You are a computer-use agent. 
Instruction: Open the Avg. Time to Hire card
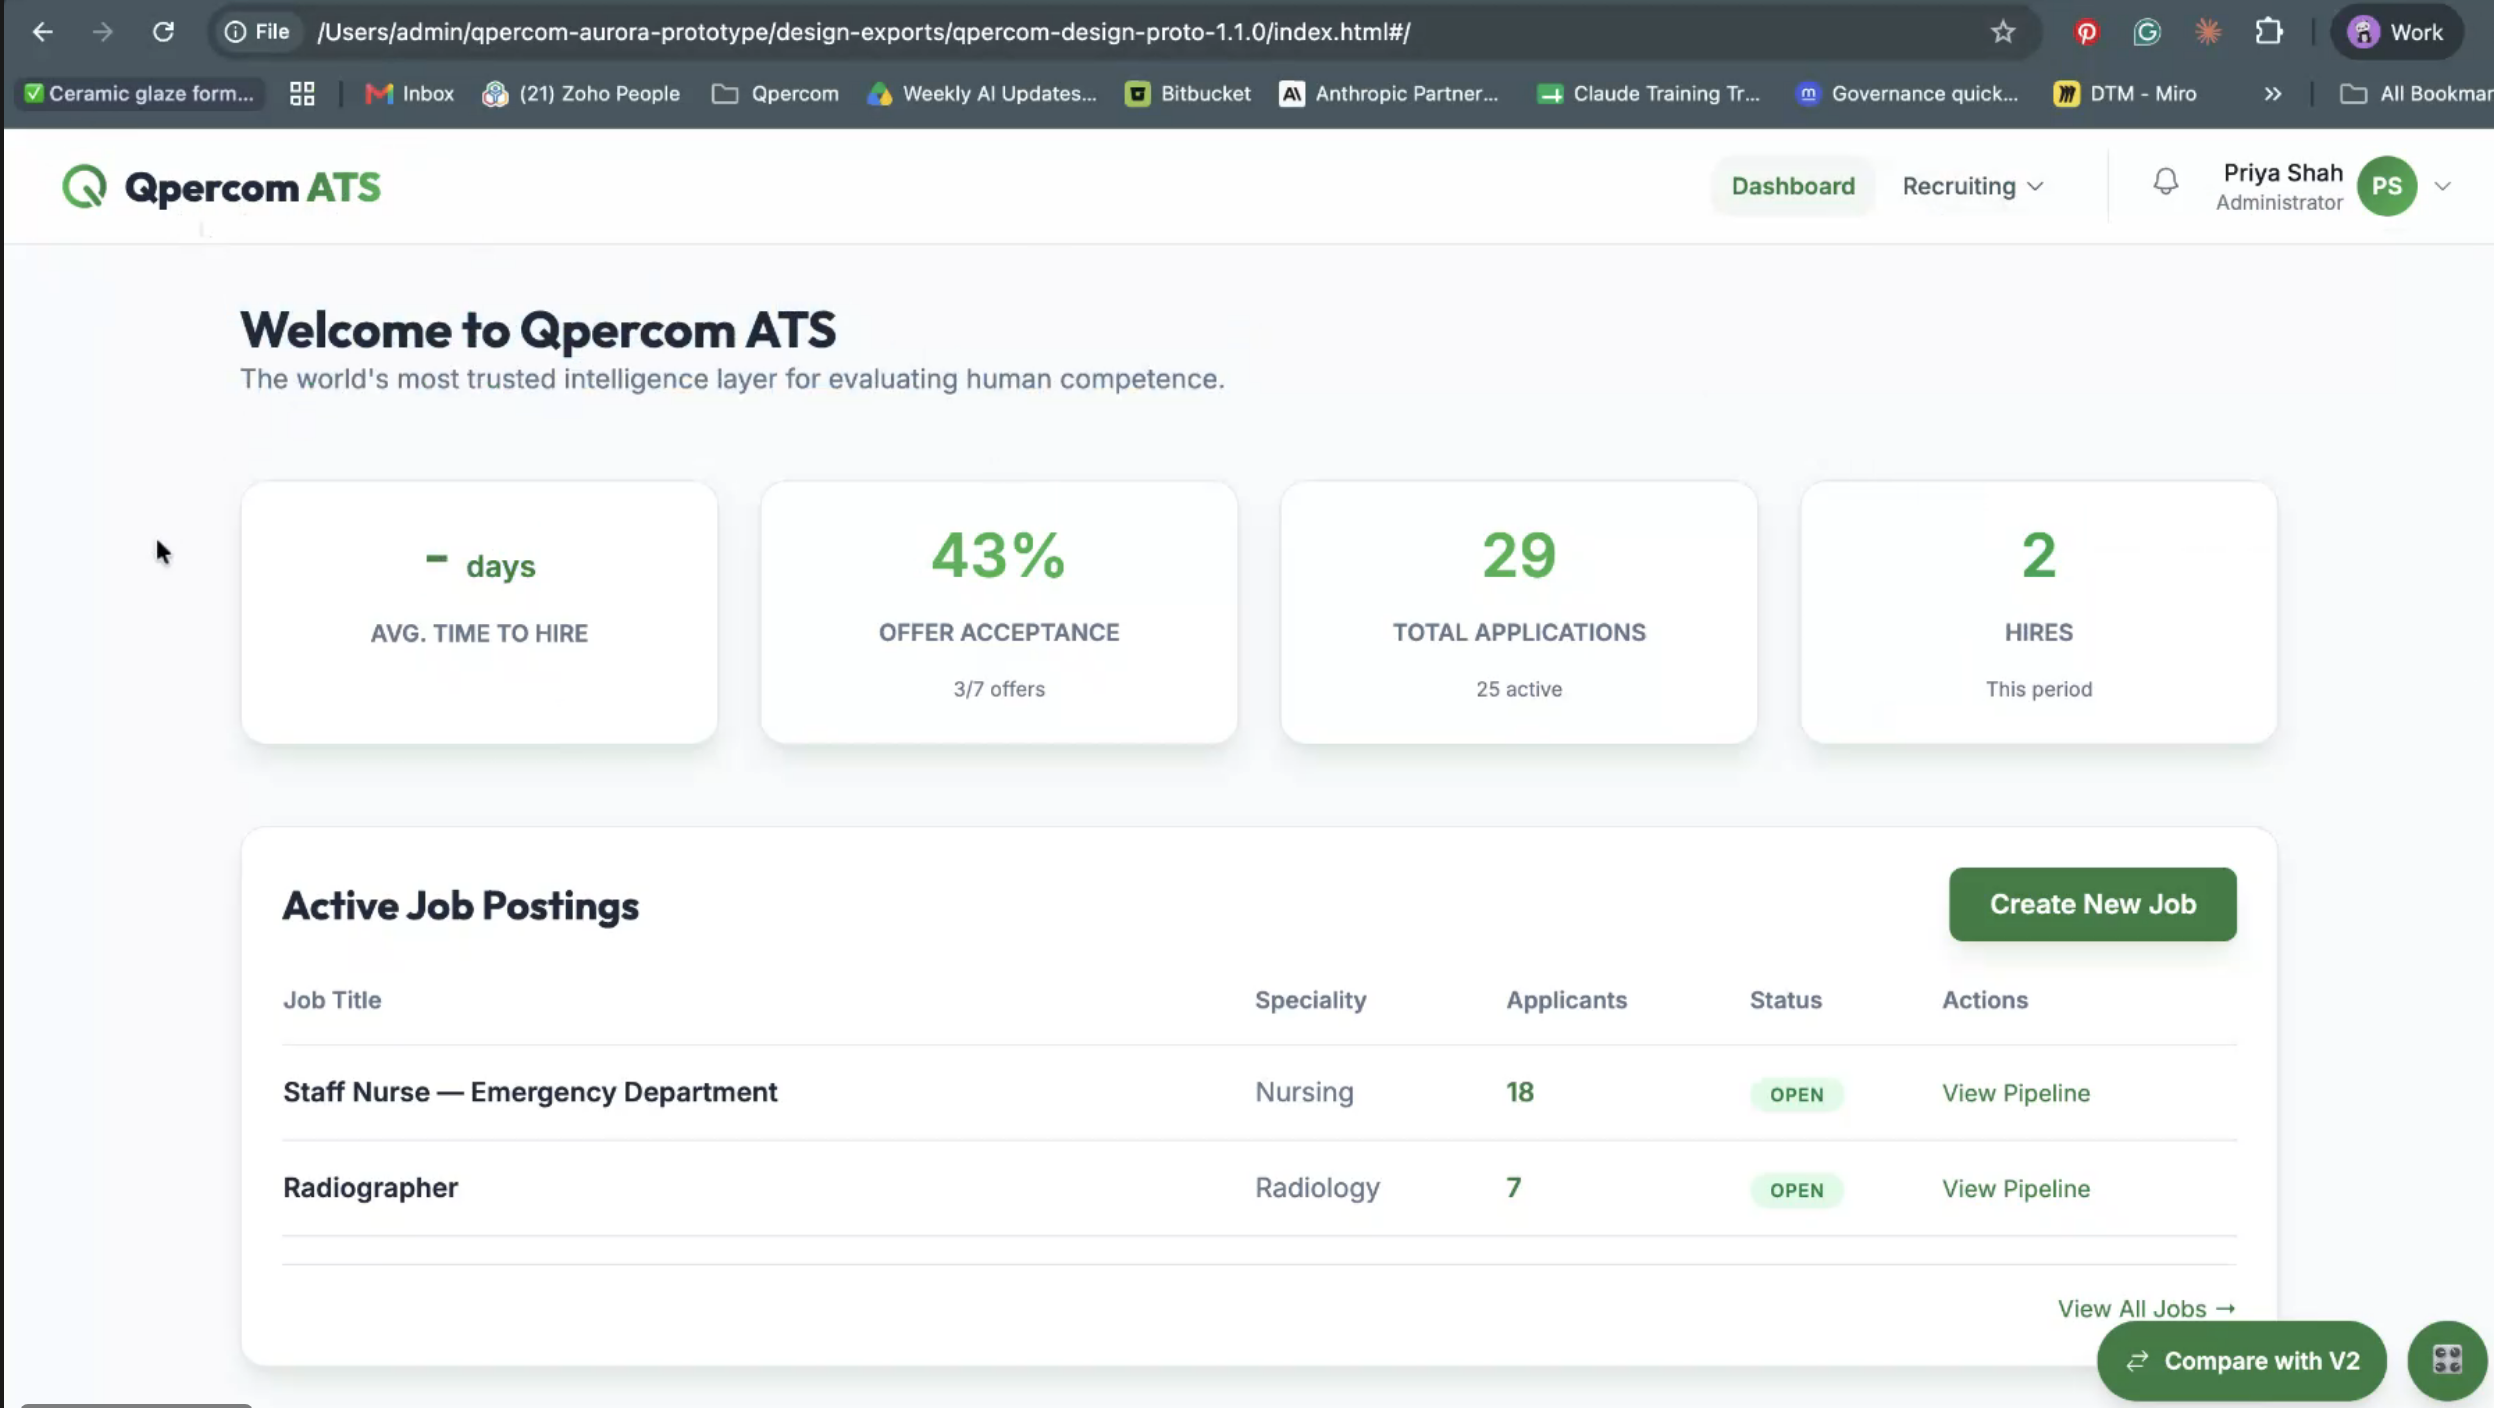(x=479, y=612)
